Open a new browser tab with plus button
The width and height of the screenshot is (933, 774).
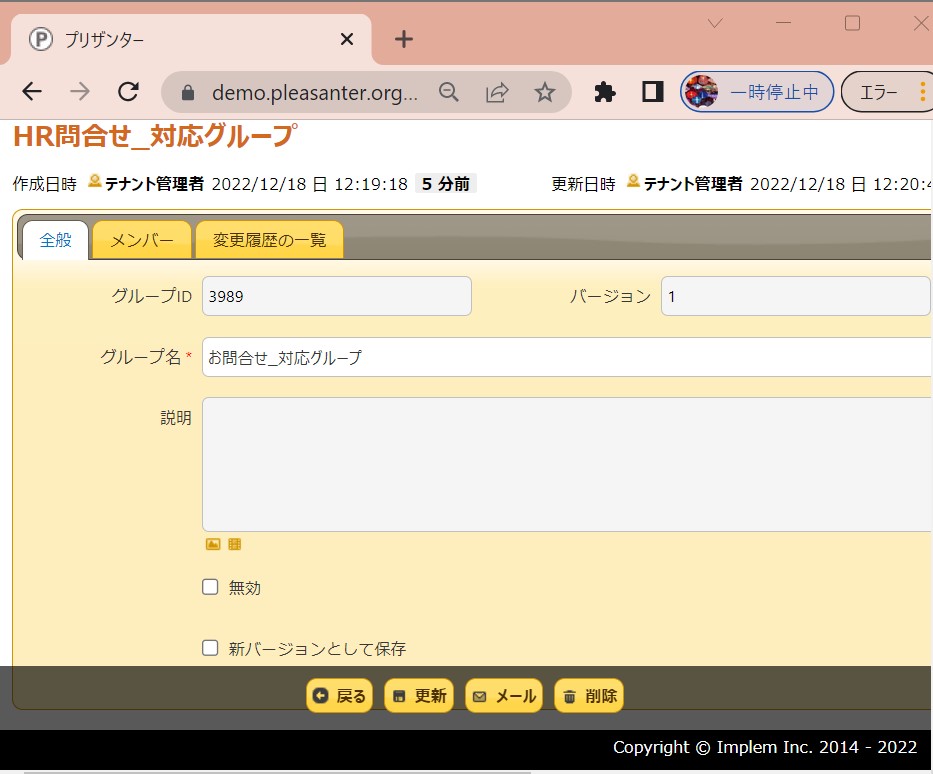(x=403, y=39)
